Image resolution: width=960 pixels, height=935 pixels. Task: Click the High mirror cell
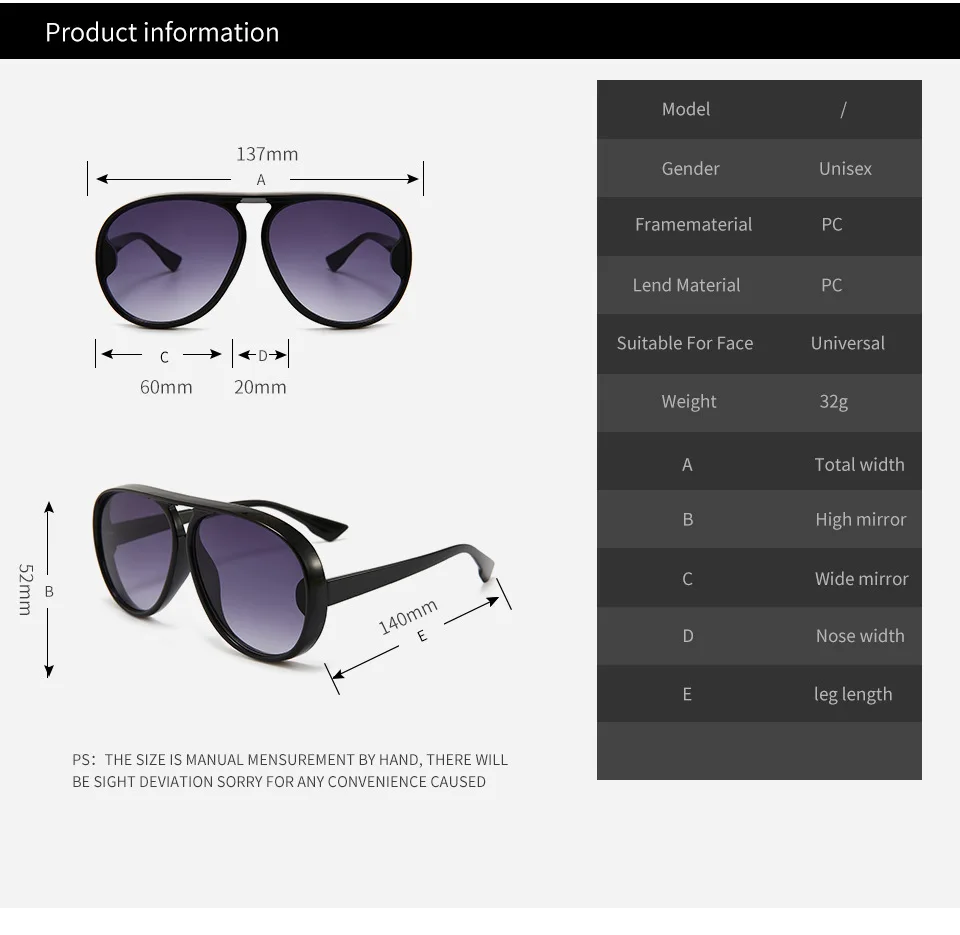[x=860, y=520]
